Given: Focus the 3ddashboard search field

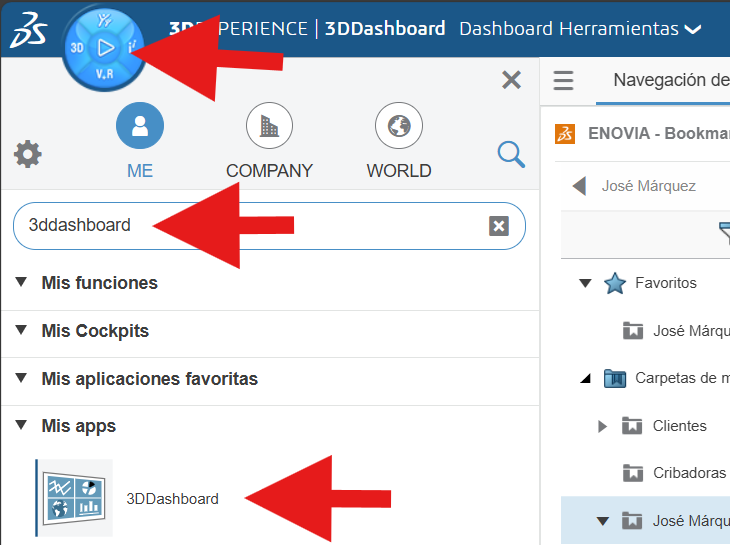Looking at the screenshot, I should (x=269, y=226).
